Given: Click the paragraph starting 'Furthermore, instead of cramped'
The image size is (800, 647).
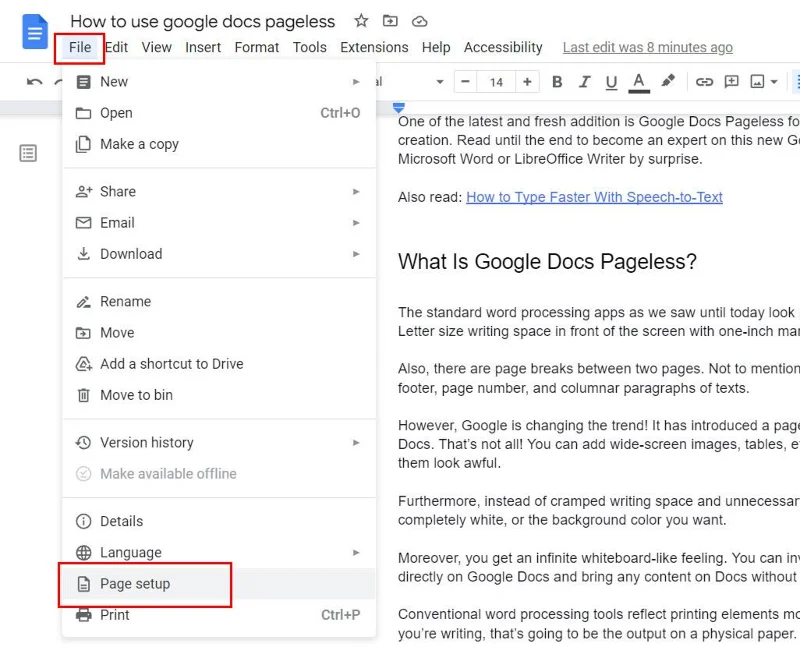Looking at the screenshot, I should click(x=598, y=510).
